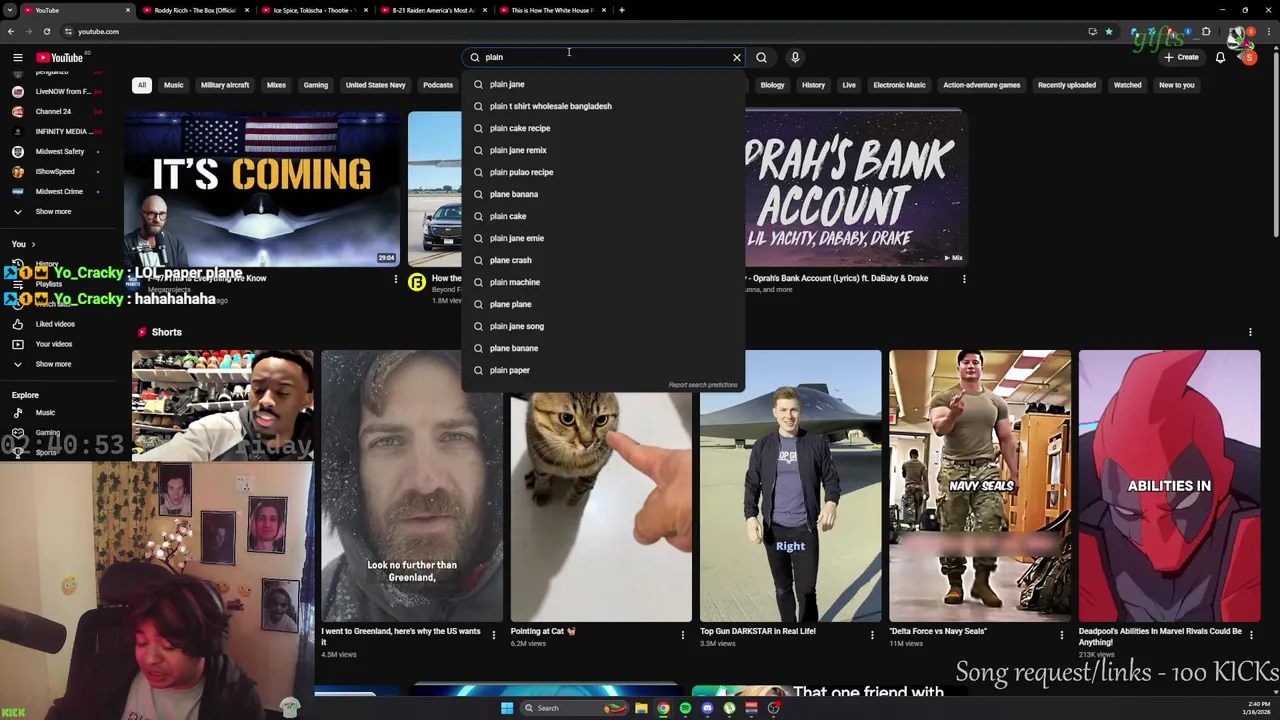The image size is (1280, 720).
Task: Select the All filter chip
Action: [x=142, y=85]
